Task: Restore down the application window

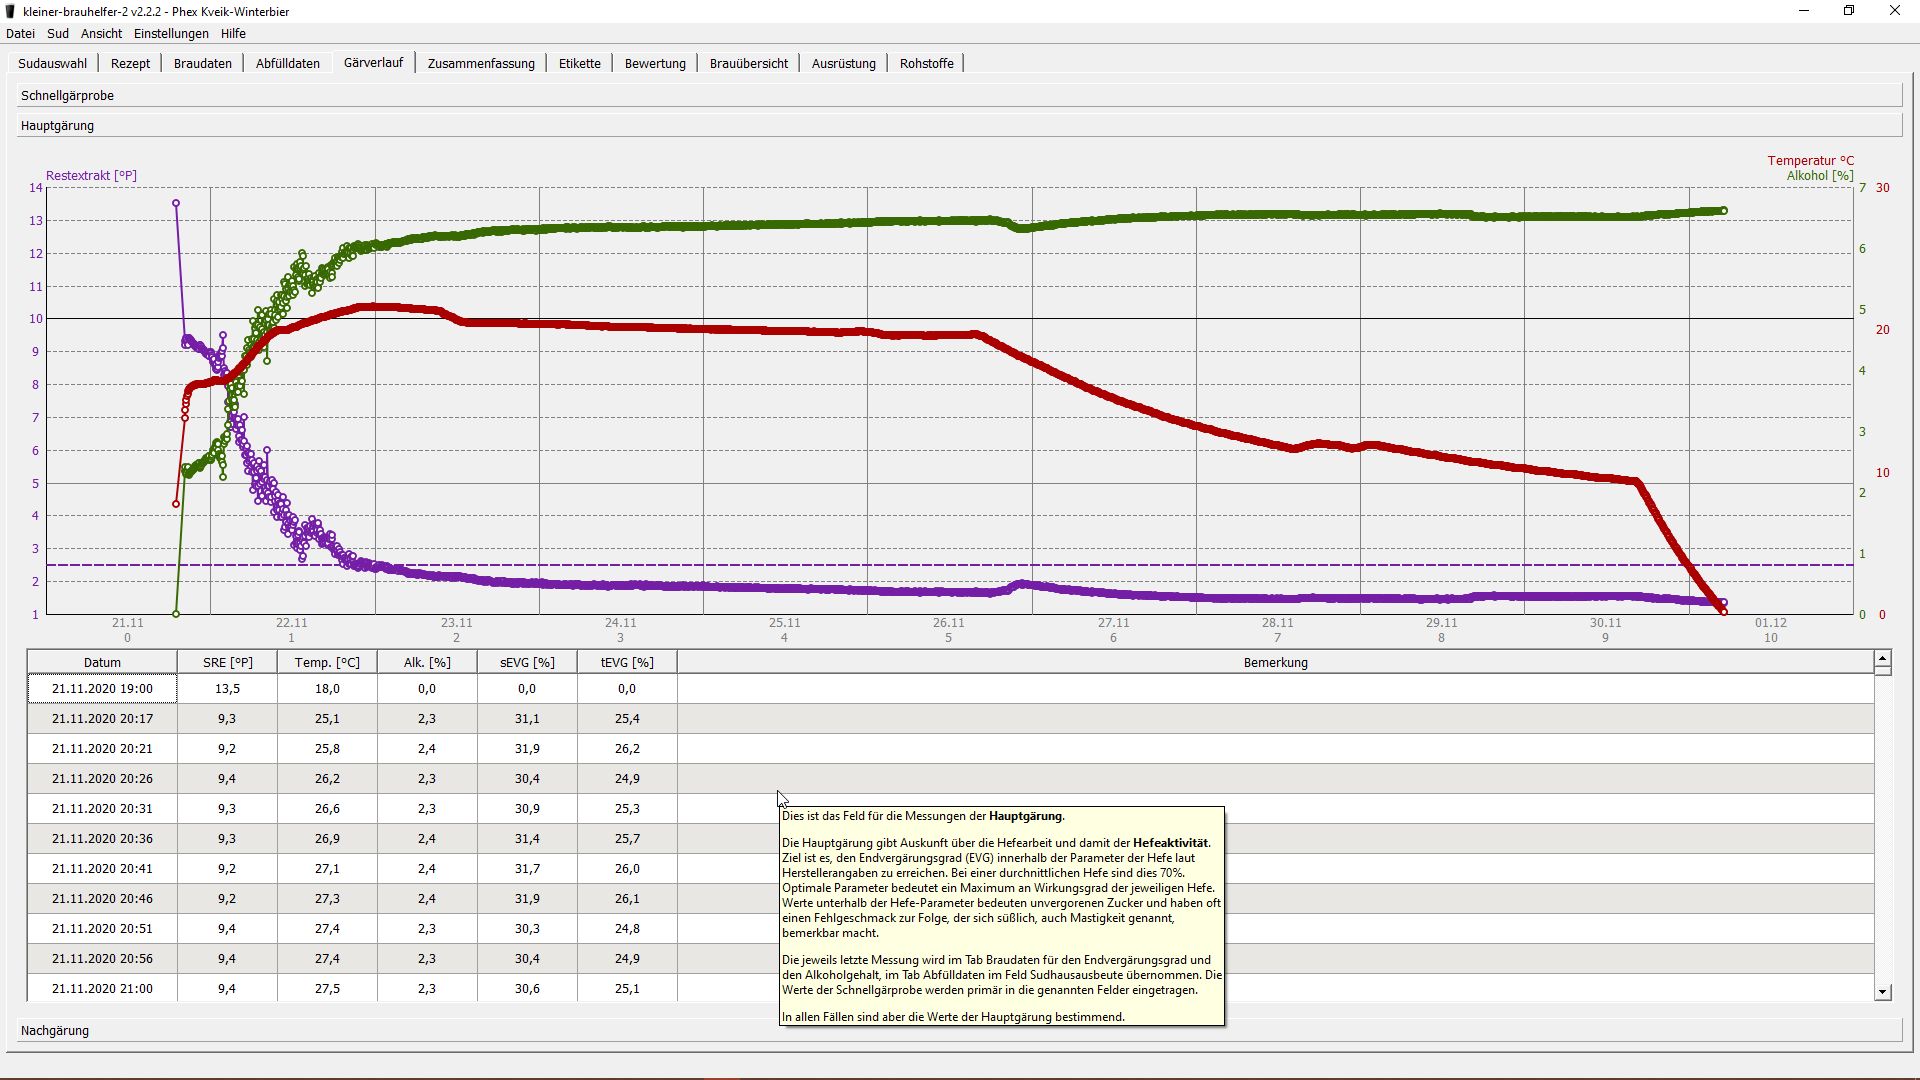Action: point(1849,11)
